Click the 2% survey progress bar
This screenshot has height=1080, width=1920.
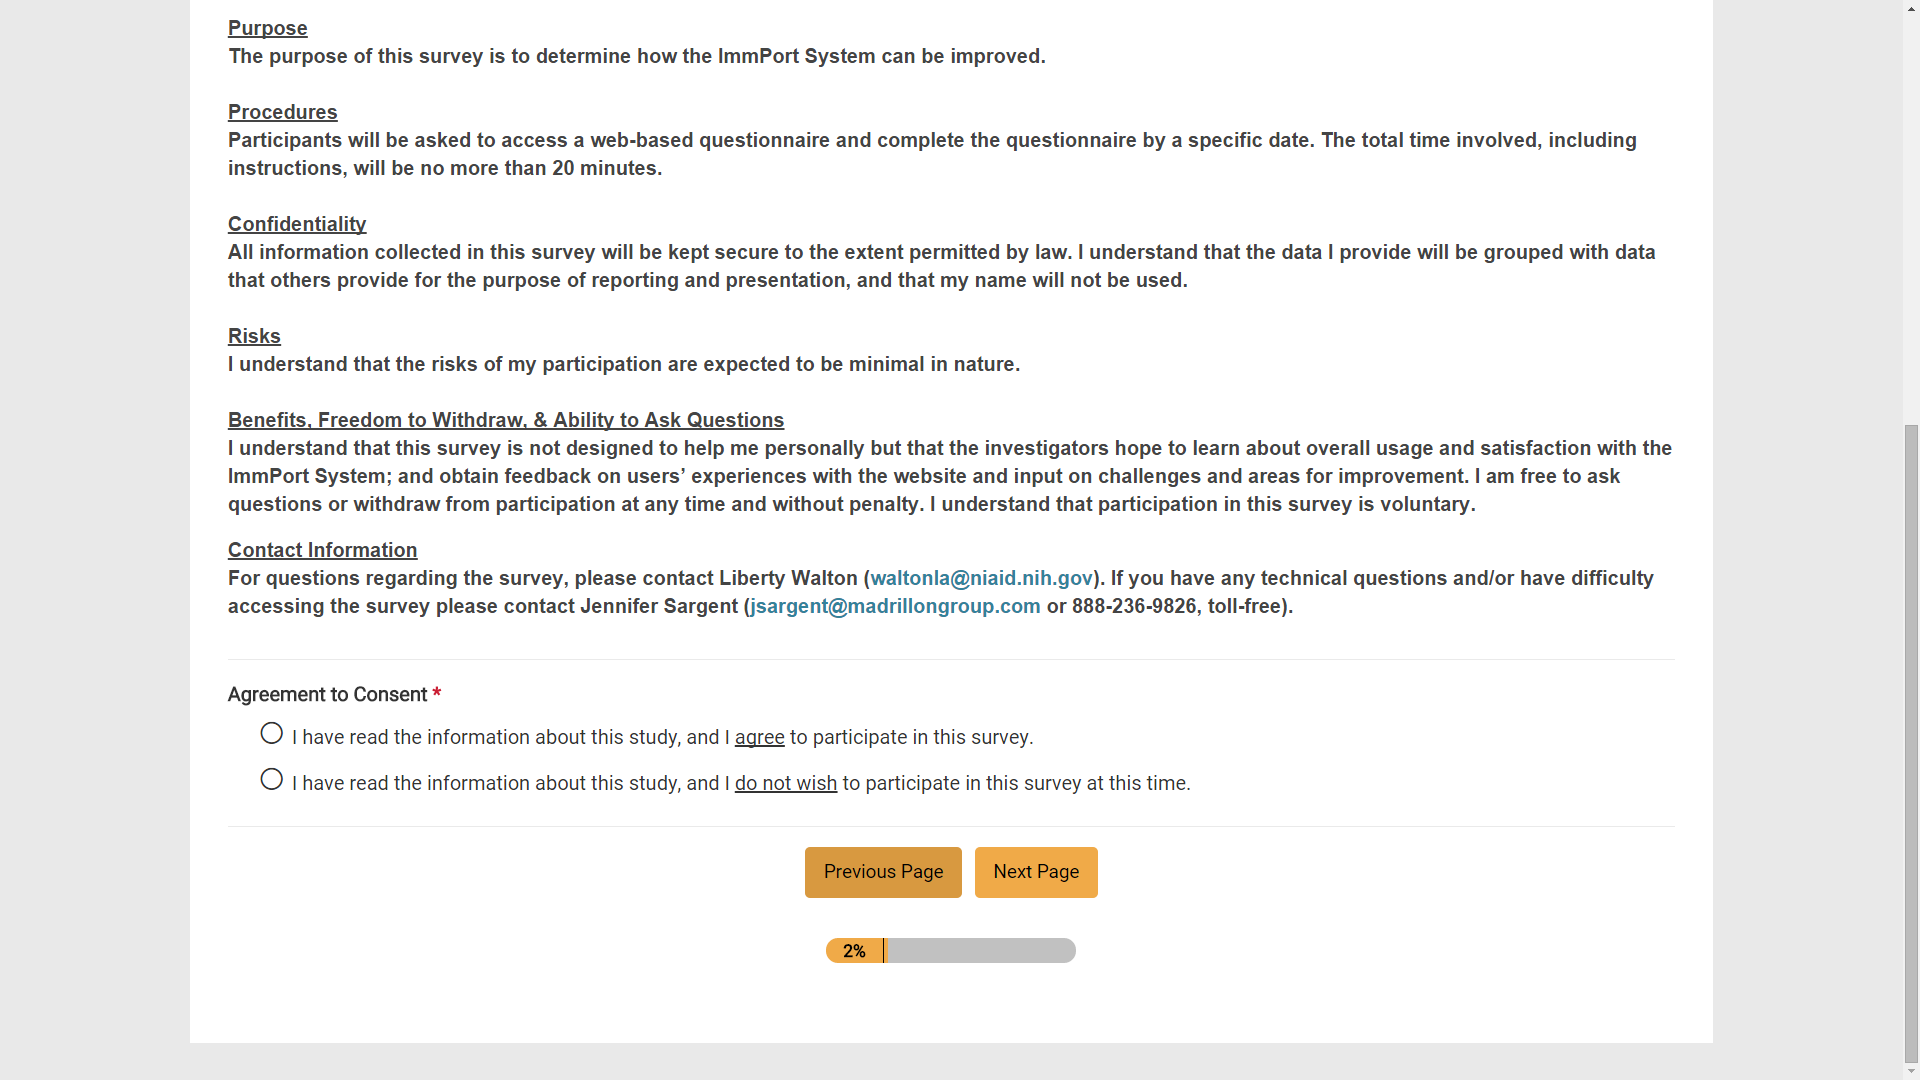coord(950,951)
